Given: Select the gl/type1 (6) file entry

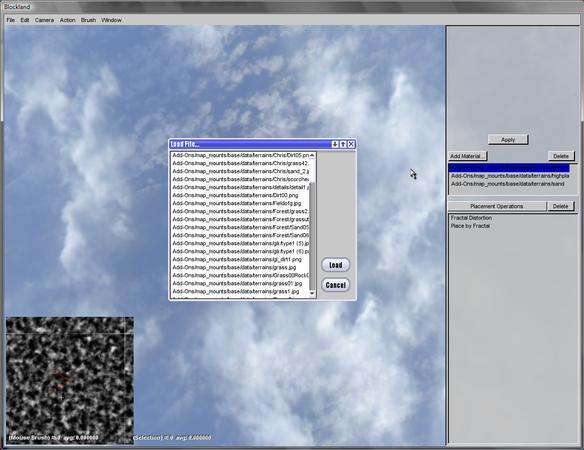Looking at the screenshot, I should coord(241,251).
